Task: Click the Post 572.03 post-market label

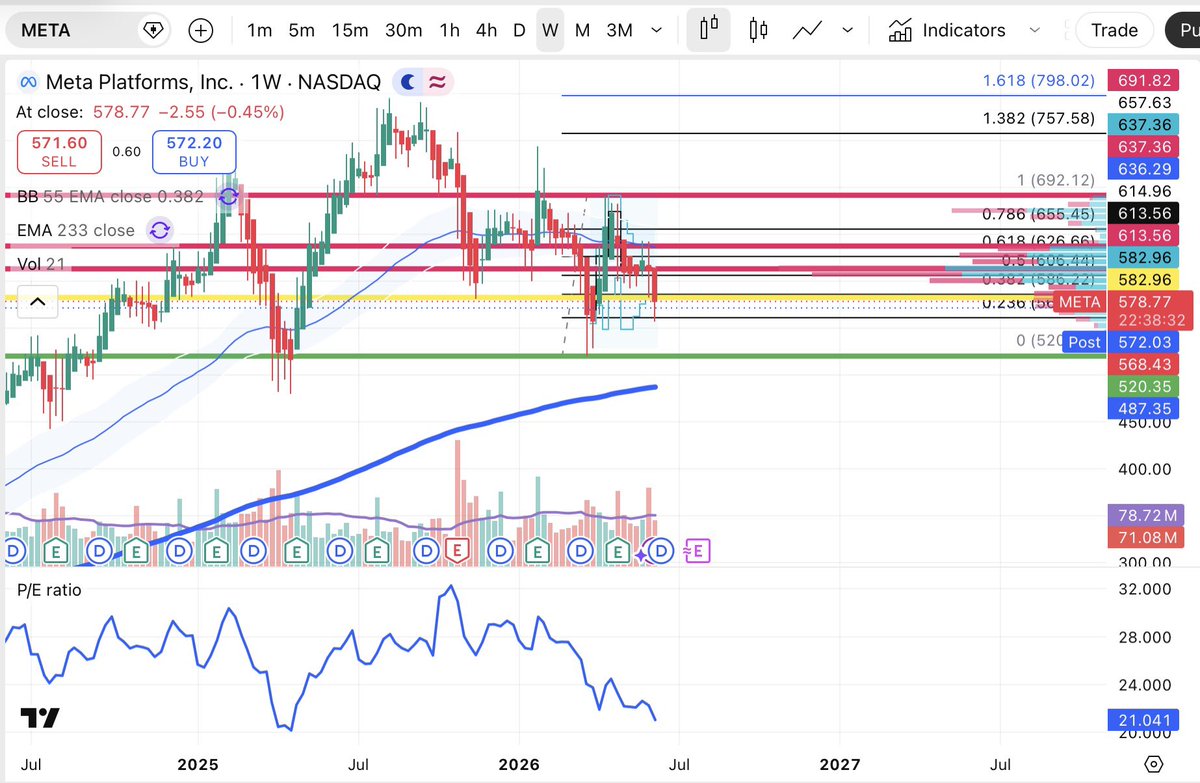Action: [1118, 342]
